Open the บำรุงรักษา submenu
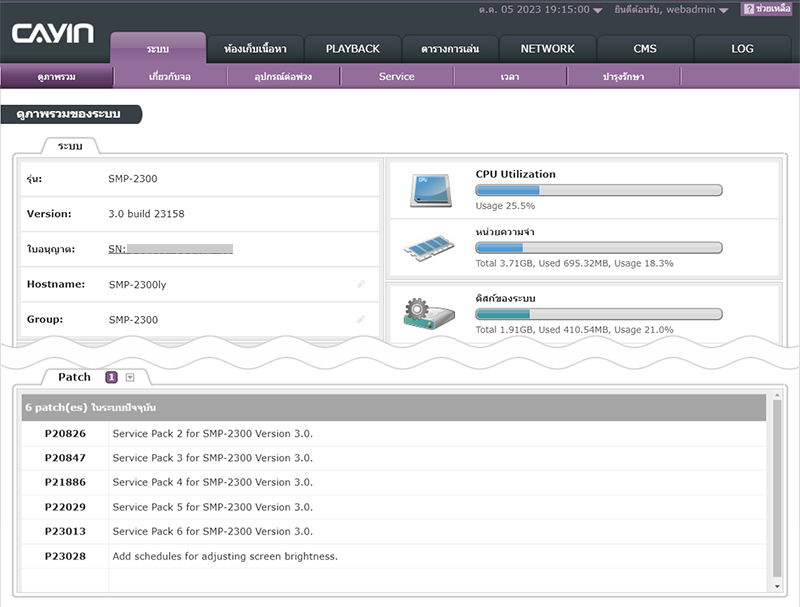The height and width of the screenshot is (607, 800). [x=623, y=77]
